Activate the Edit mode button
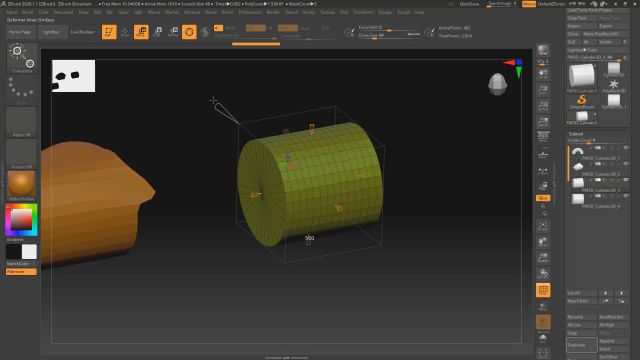The height and width of the screenshot is (360, 640). [x=109, y=32]
